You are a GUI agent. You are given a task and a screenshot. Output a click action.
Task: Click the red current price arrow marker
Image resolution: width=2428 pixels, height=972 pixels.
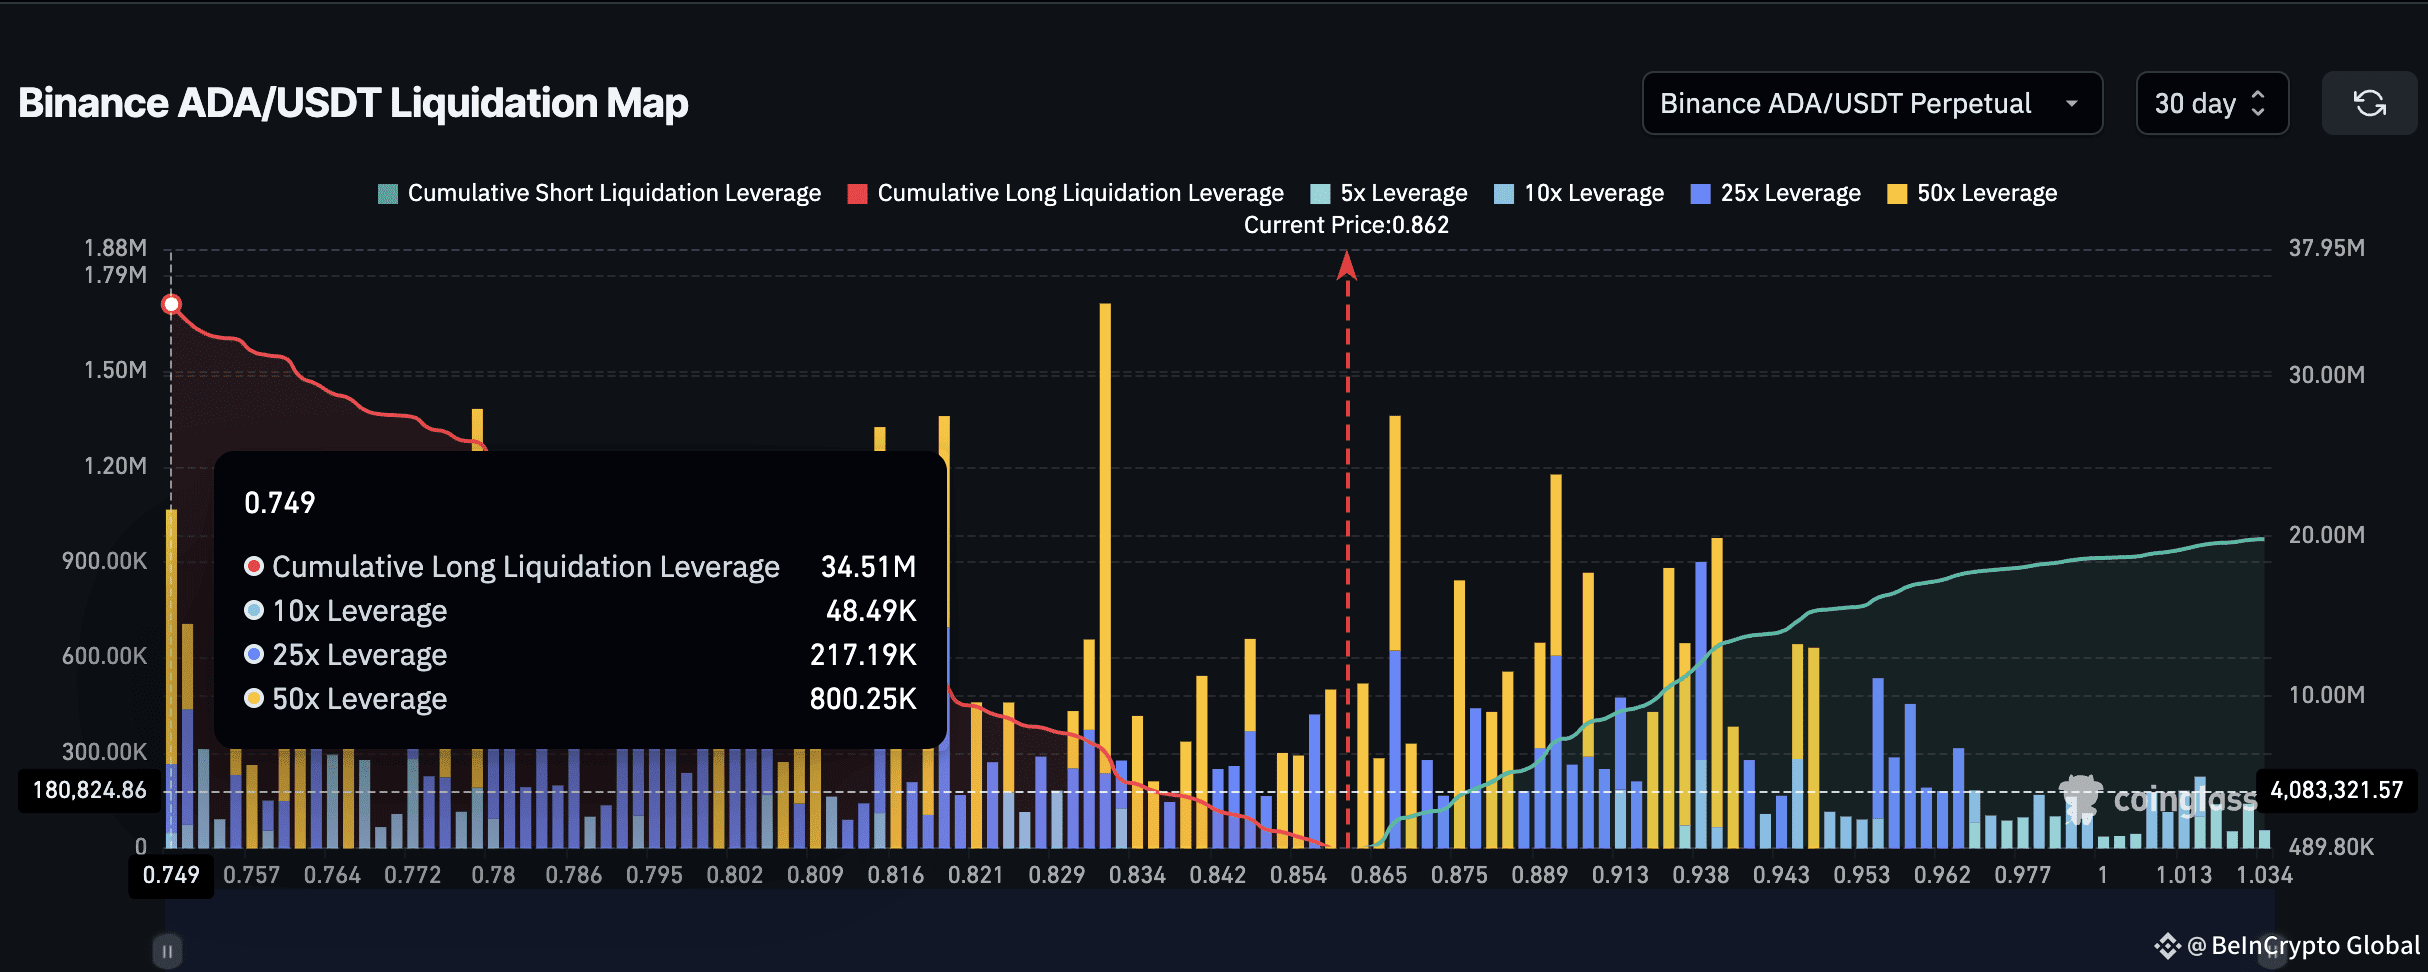[x=1347, y=265]
